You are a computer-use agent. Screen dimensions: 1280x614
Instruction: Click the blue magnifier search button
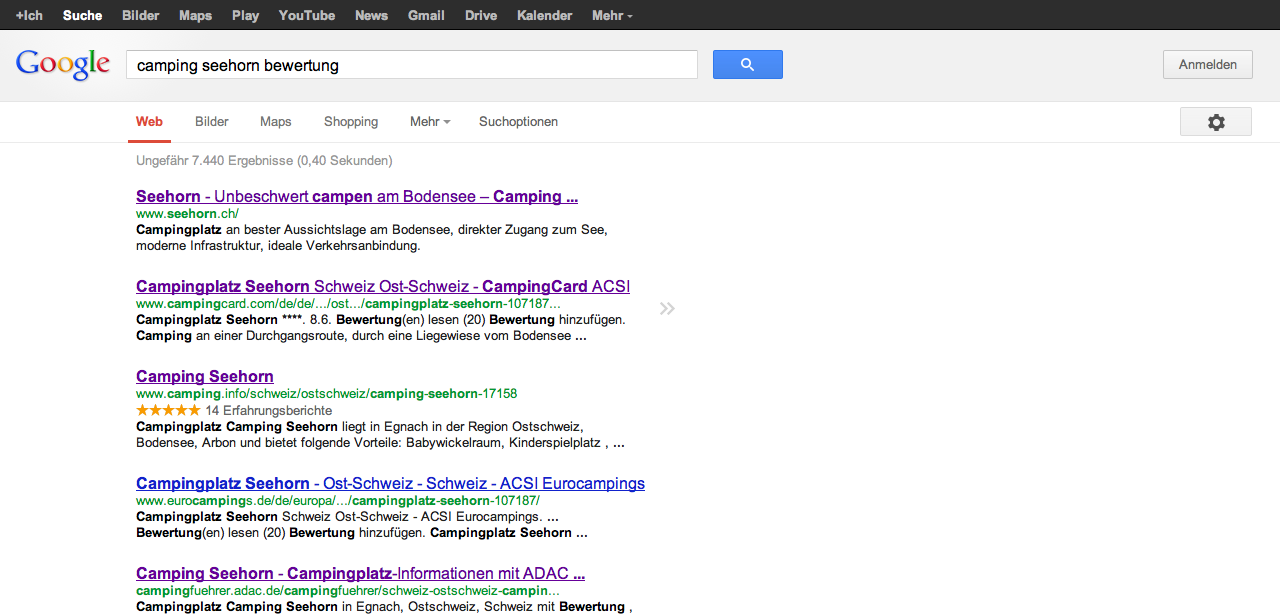tap(747, 65)
